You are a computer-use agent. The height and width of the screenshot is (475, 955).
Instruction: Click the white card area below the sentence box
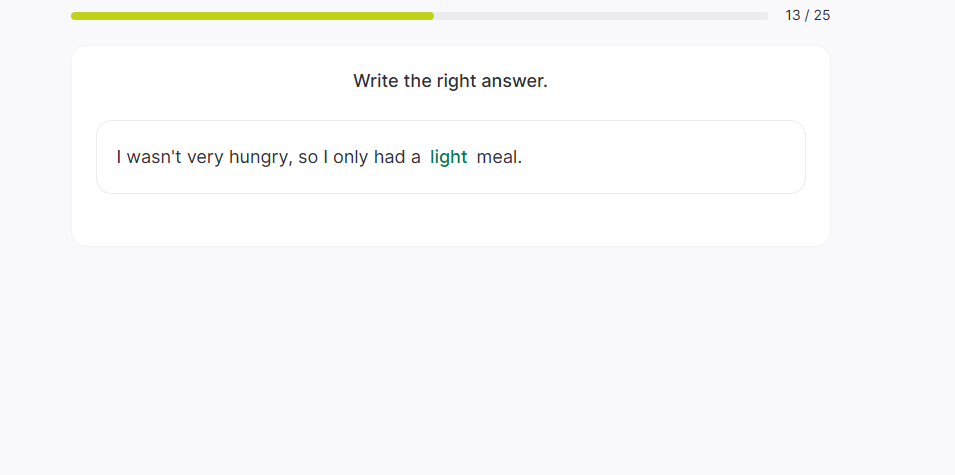pyautogui.click(x=450, y=219)
